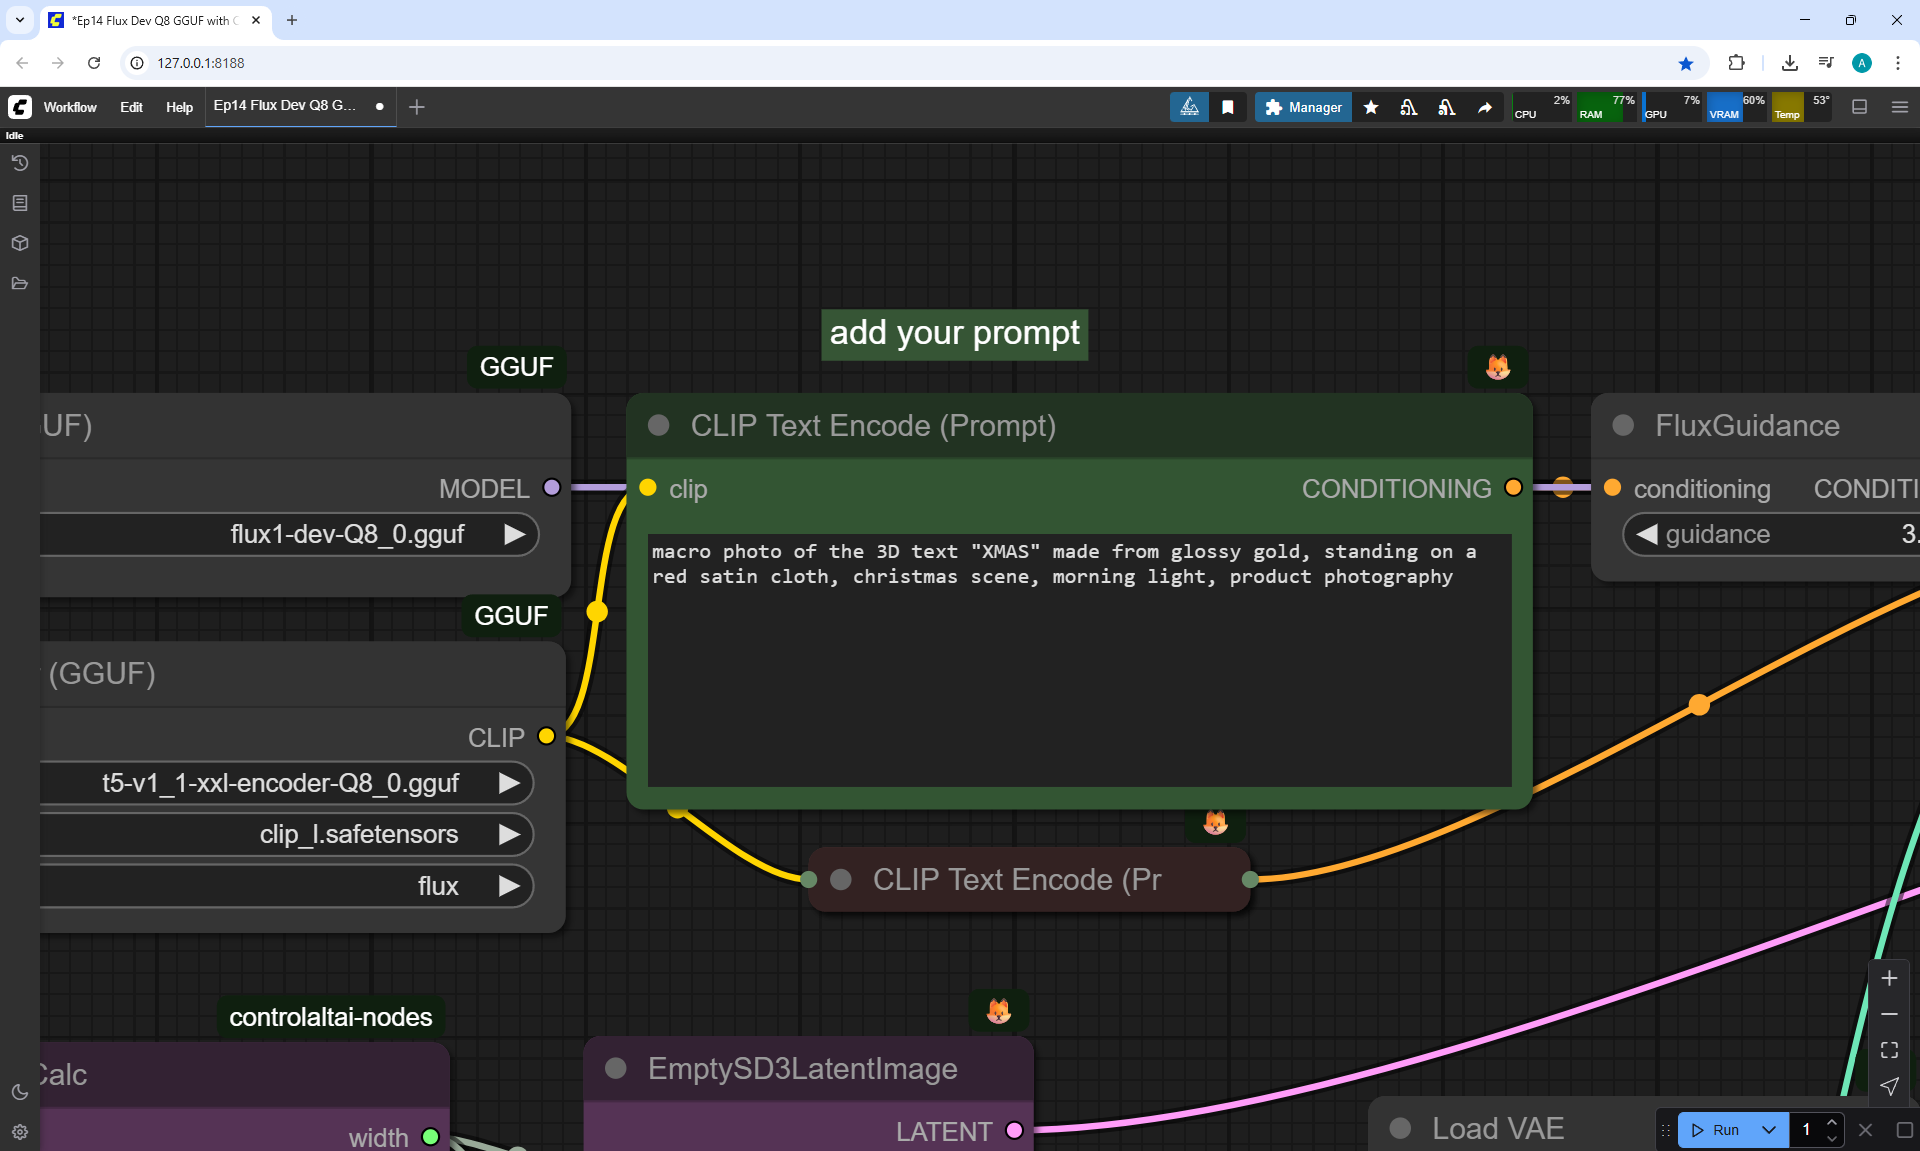
Task: Click the star favorites icon beside Manager
Action: pos(1371,107)
